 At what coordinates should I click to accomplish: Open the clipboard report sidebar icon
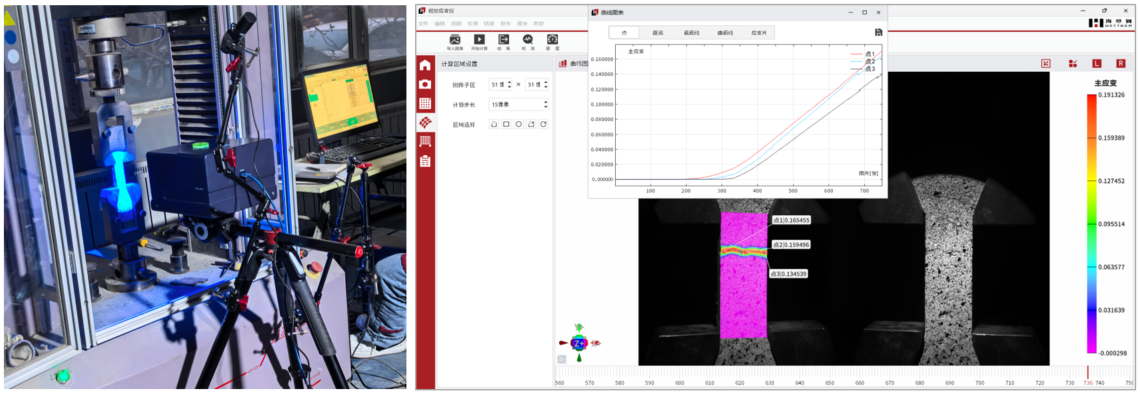tap(425, 161)
